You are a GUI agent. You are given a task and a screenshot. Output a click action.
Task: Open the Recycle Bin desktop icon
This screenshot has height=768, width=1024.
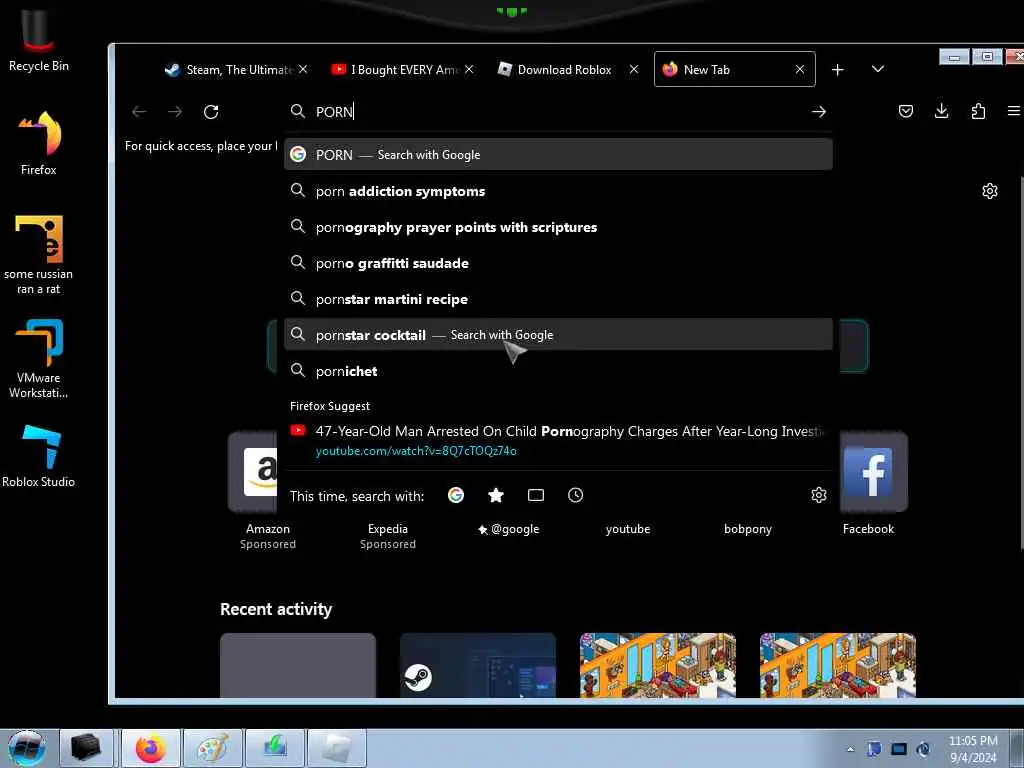point(39,40)
